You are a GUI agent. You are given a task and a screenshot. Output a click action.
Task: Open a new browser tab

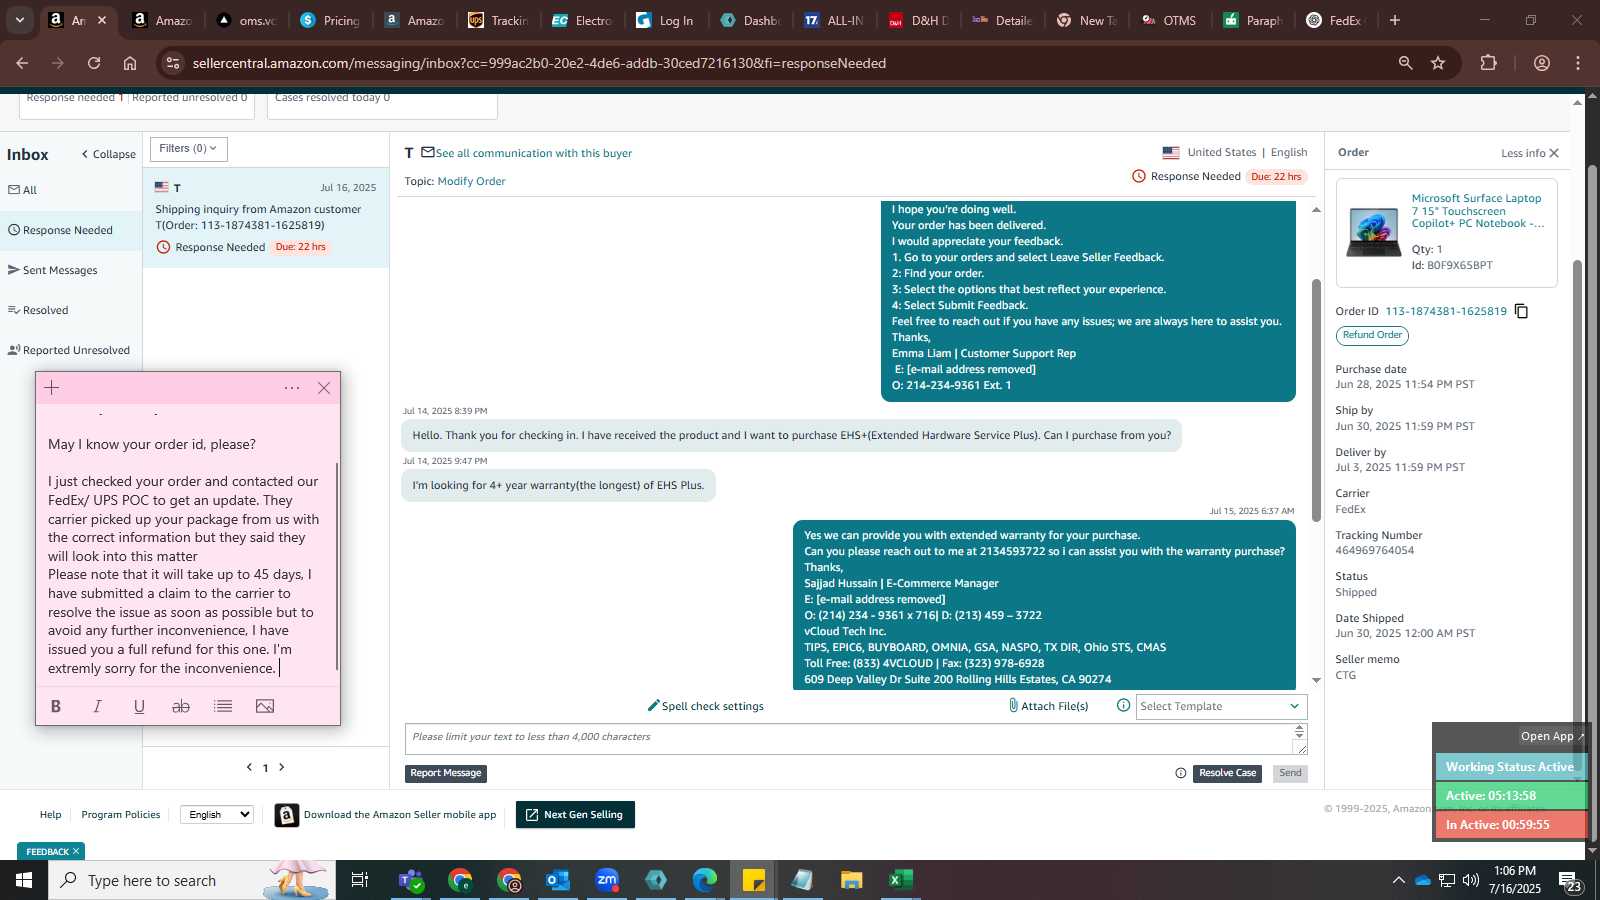coord(1395,20)
